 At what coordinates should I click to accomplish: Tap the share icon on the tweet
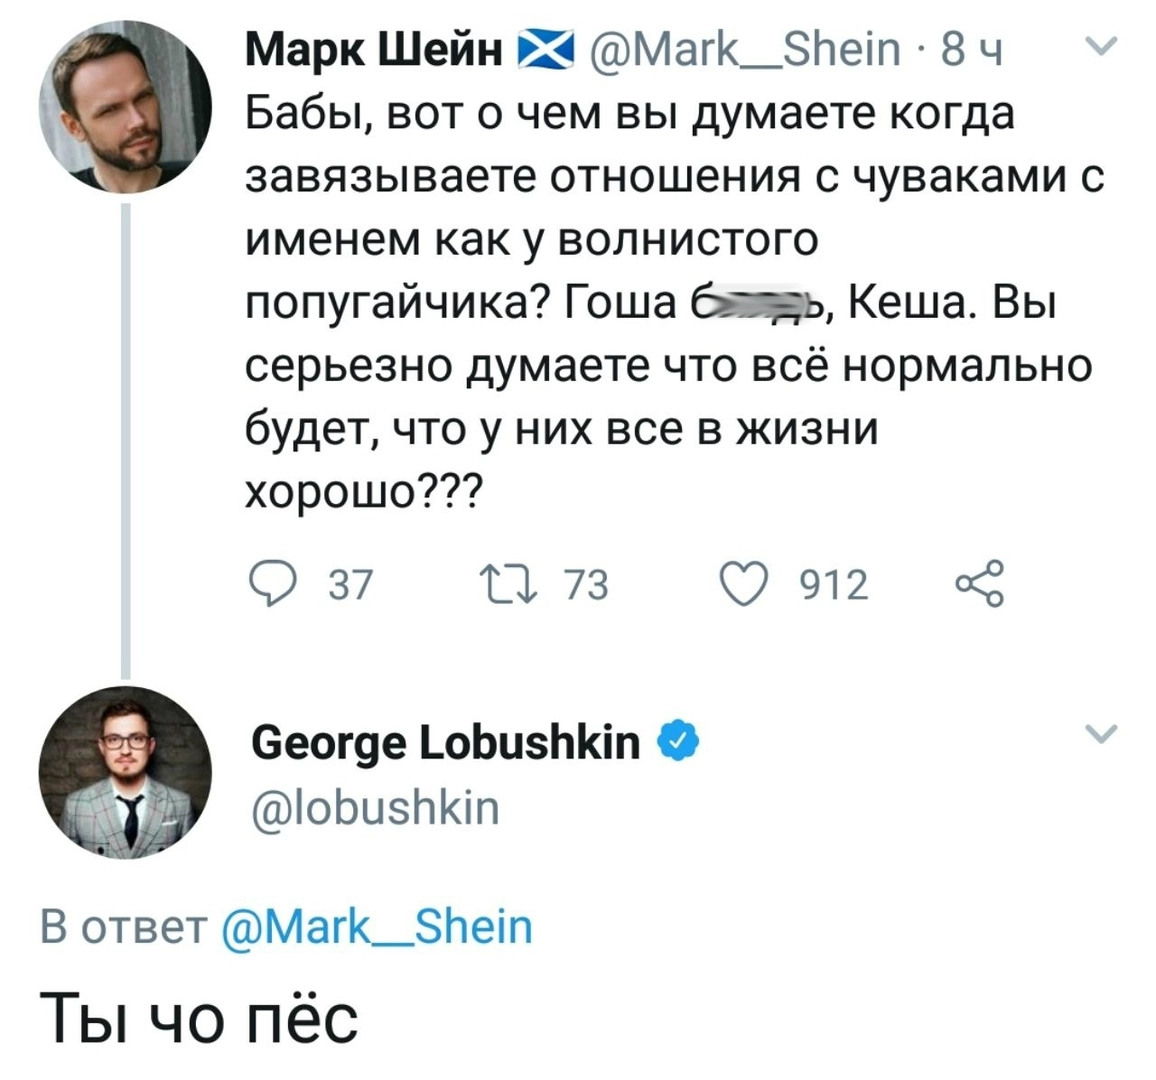pos(978,584)
